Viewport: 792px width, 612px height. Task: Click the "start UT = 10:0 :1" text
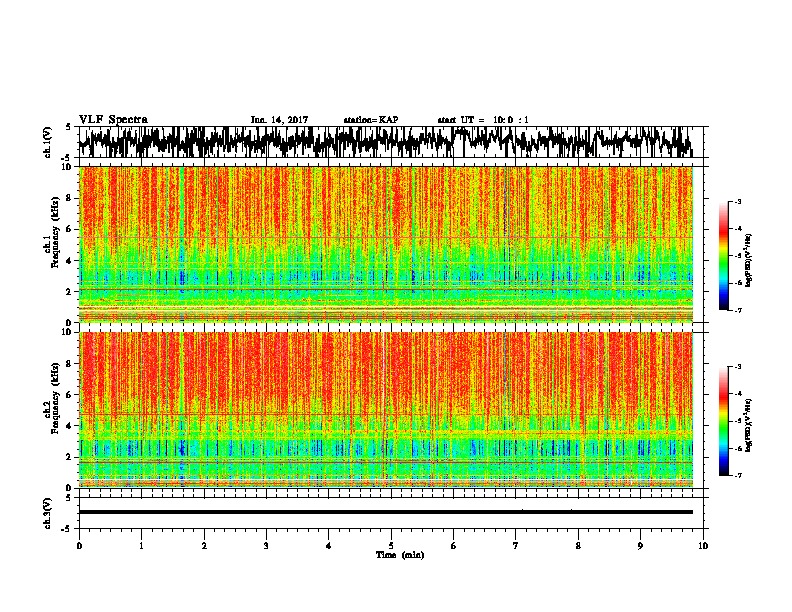click(483, 120)
